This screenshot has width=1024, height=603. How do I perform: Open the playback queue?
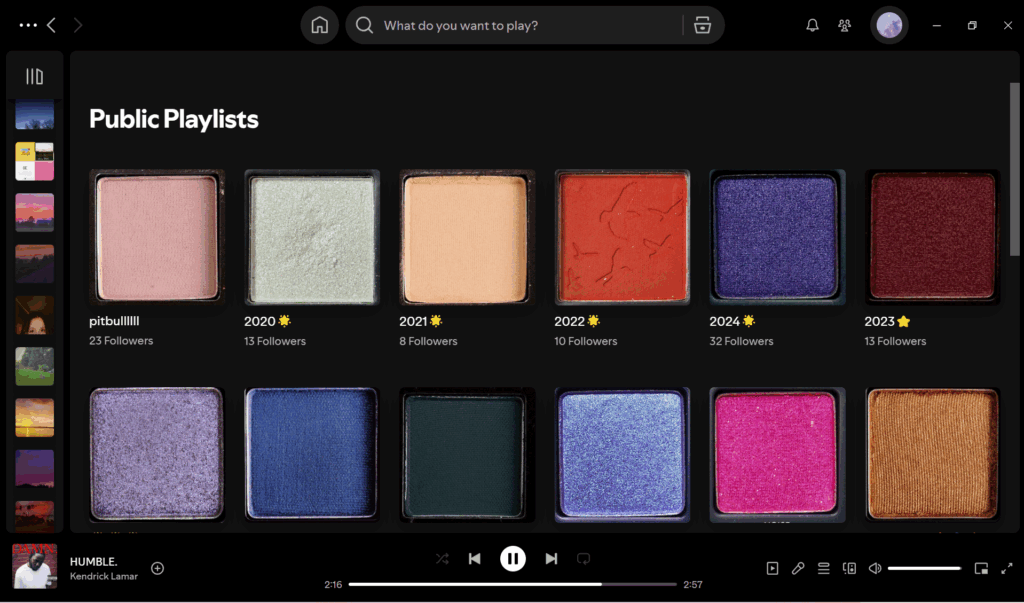(824, 568)
